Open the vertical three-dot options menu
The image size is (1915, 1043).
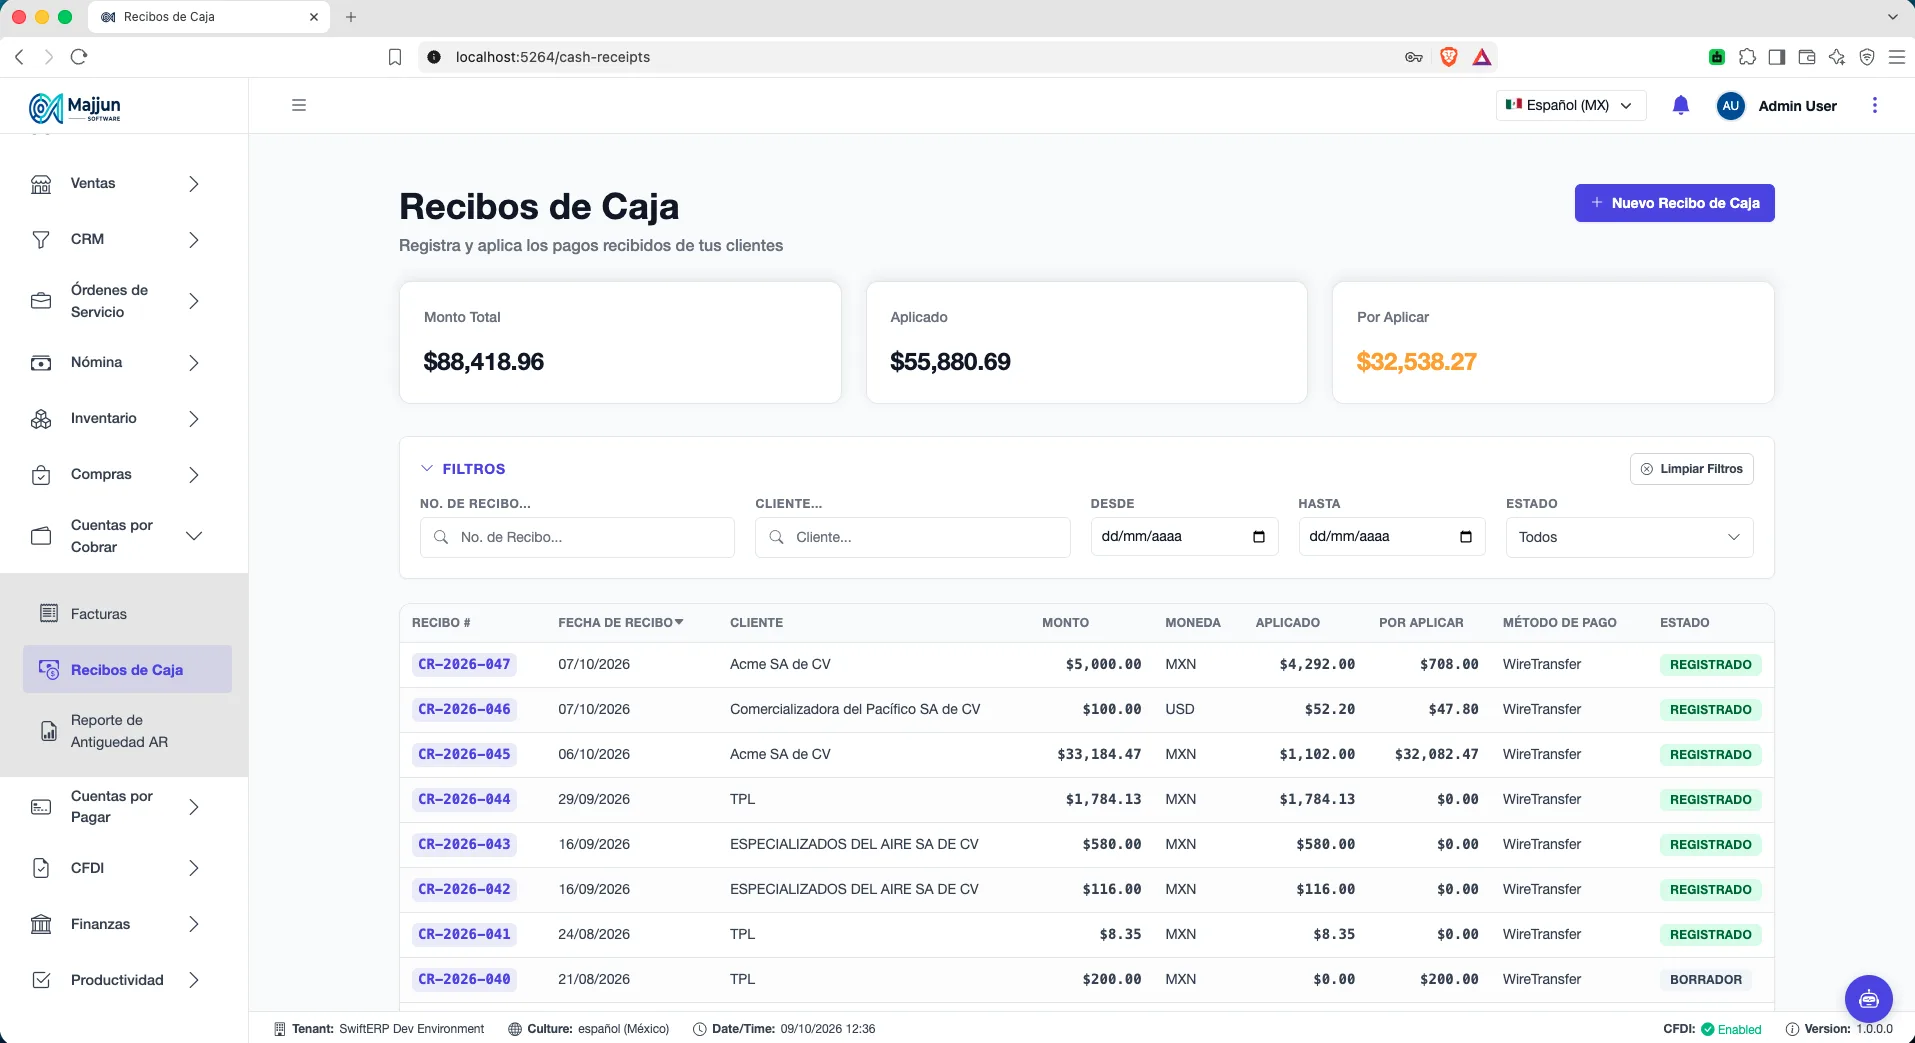click(x=1875, y=105)
